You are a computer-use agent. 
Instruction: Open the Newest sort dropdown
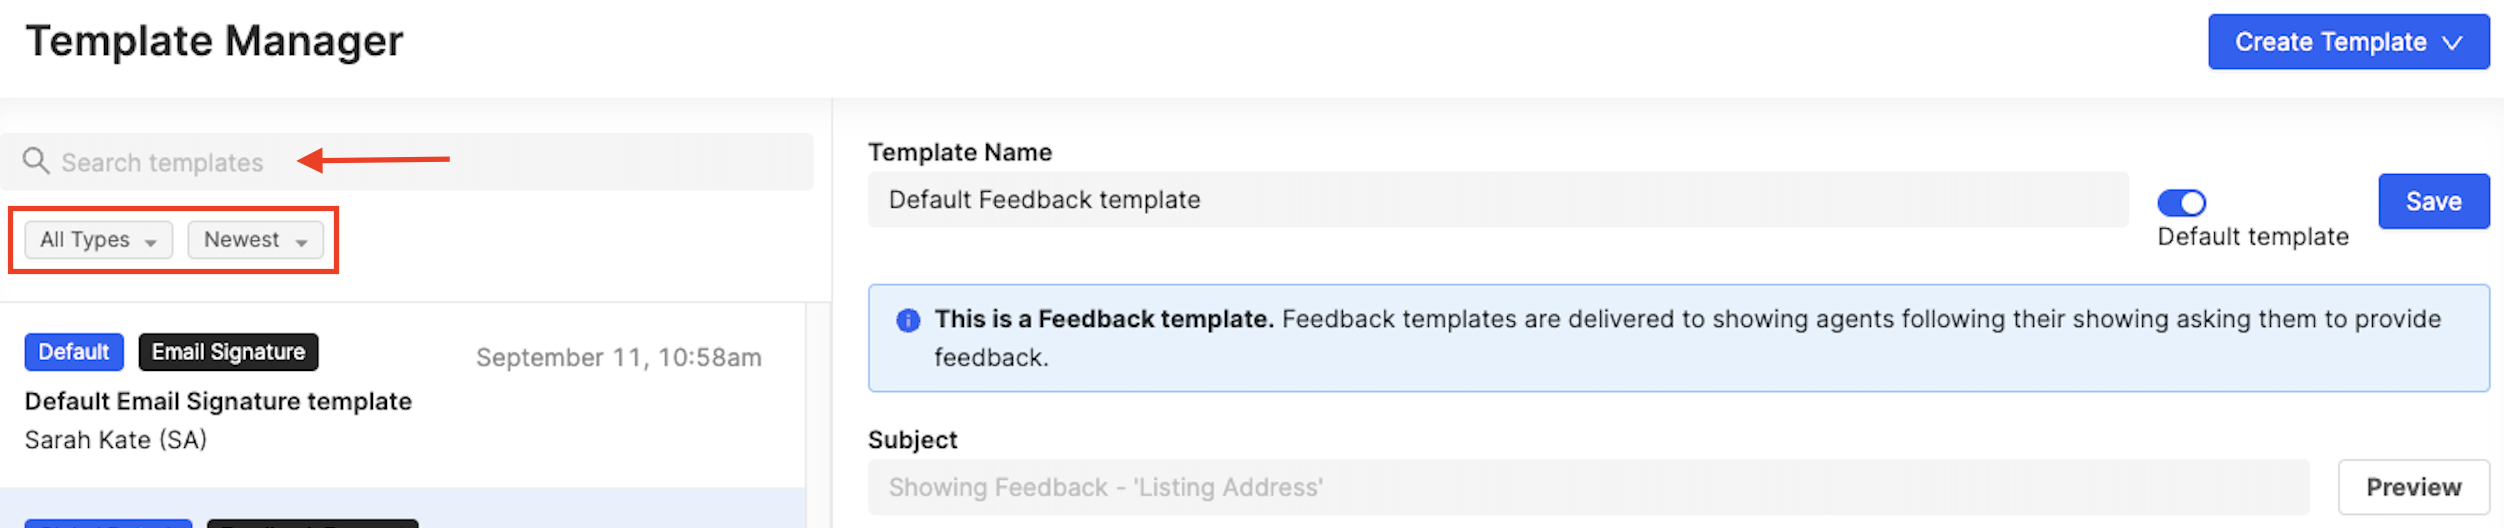point(255,240)
